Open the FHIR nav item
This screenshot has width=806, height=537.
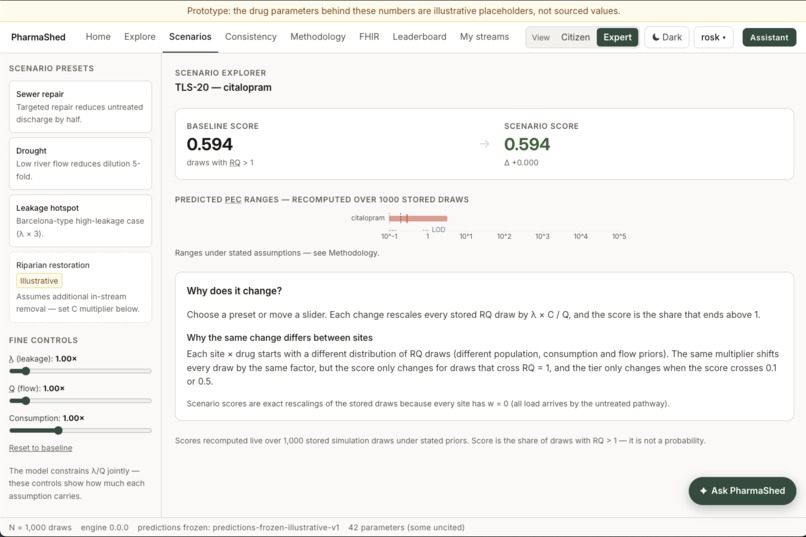pos(369,36)
